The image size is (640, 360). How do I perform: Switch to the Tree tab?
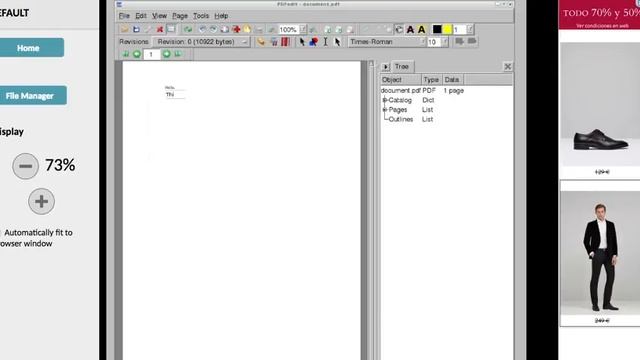(x=402, y=67)
